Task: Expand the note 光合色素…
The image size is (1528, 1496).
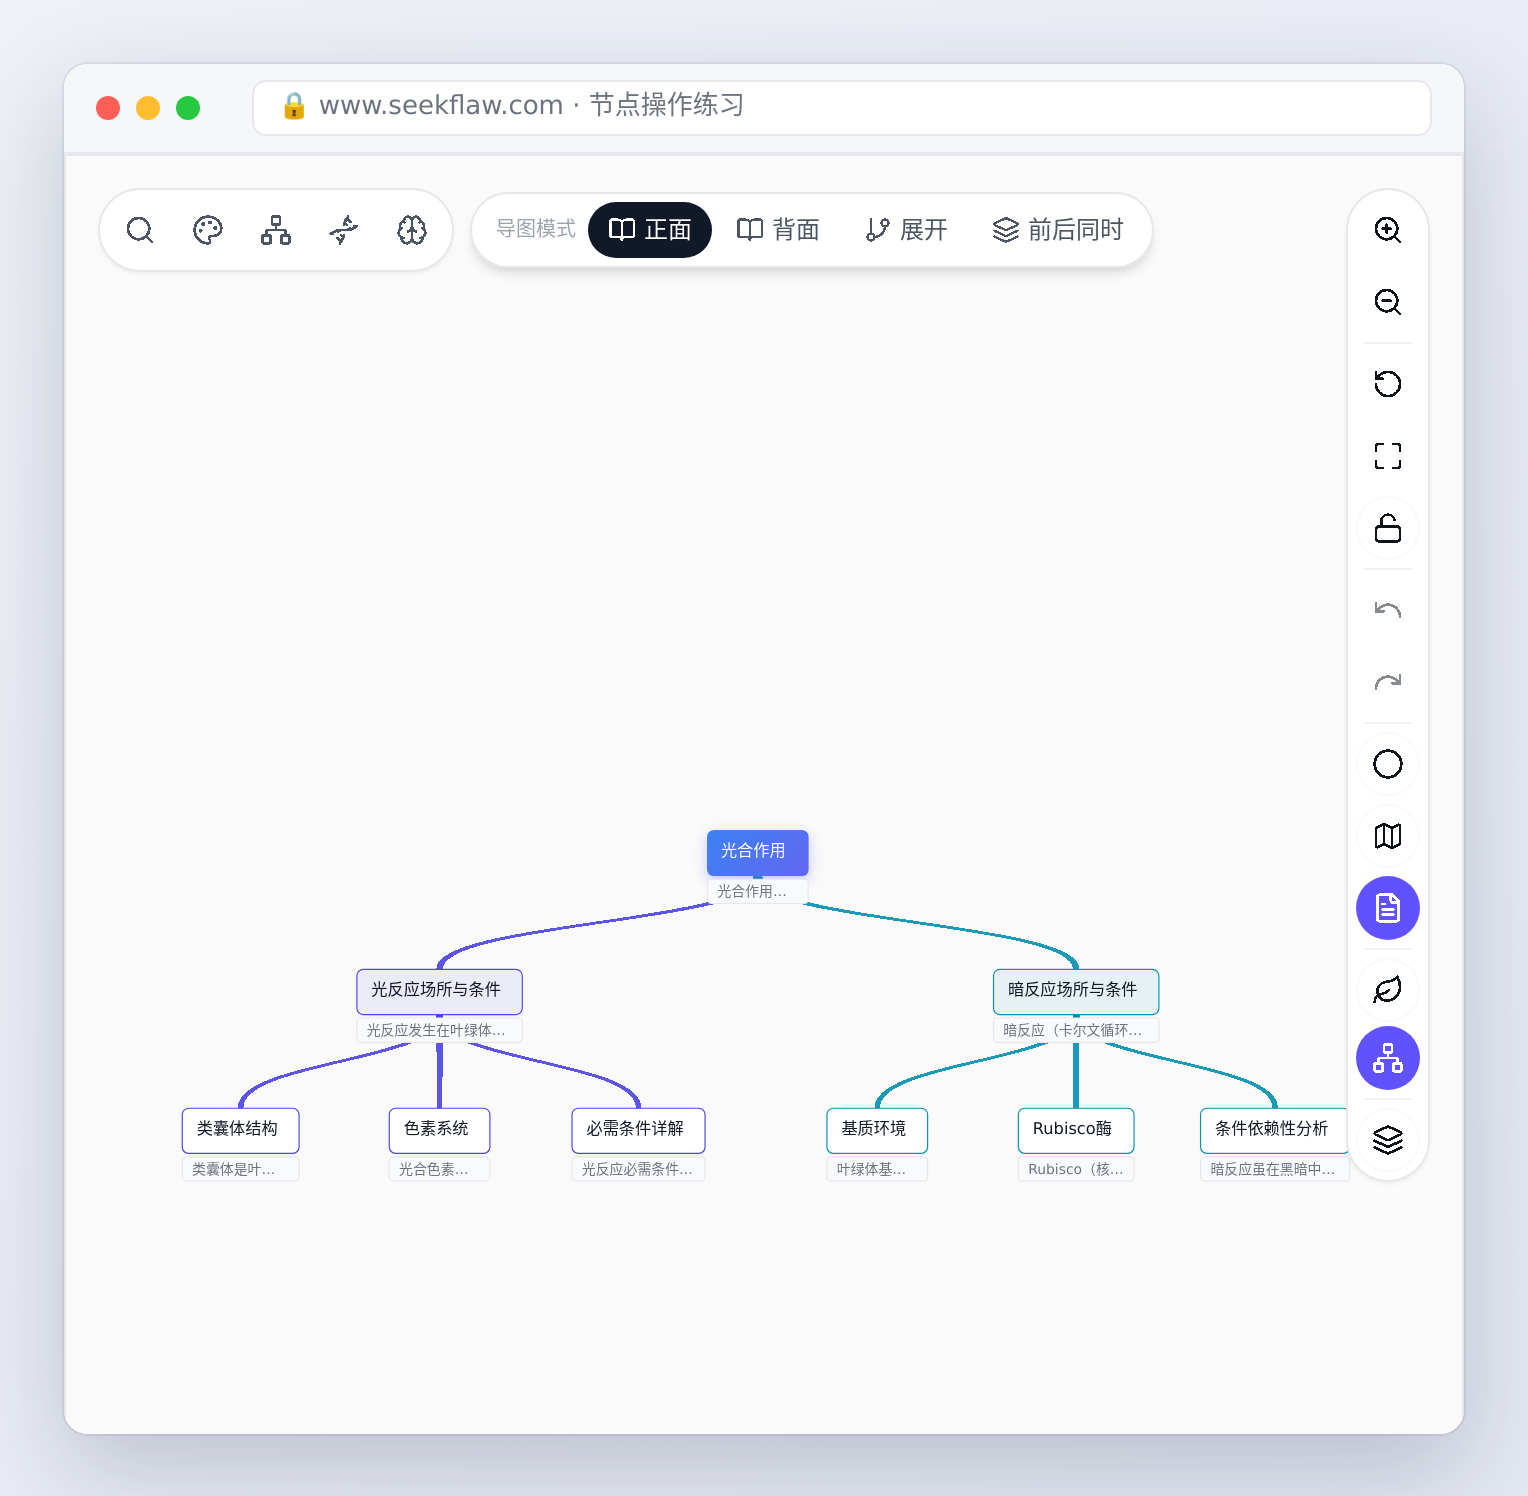Action: click(x=439, y=1169)
